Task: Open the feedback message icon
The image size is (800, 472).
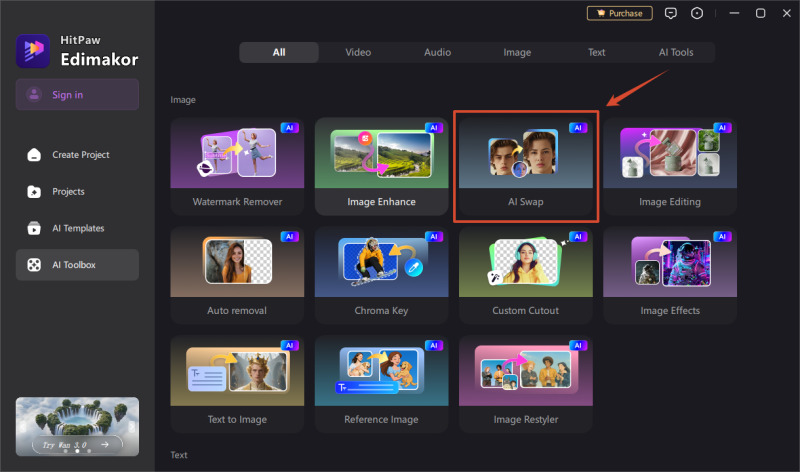Action: point(670,13)
